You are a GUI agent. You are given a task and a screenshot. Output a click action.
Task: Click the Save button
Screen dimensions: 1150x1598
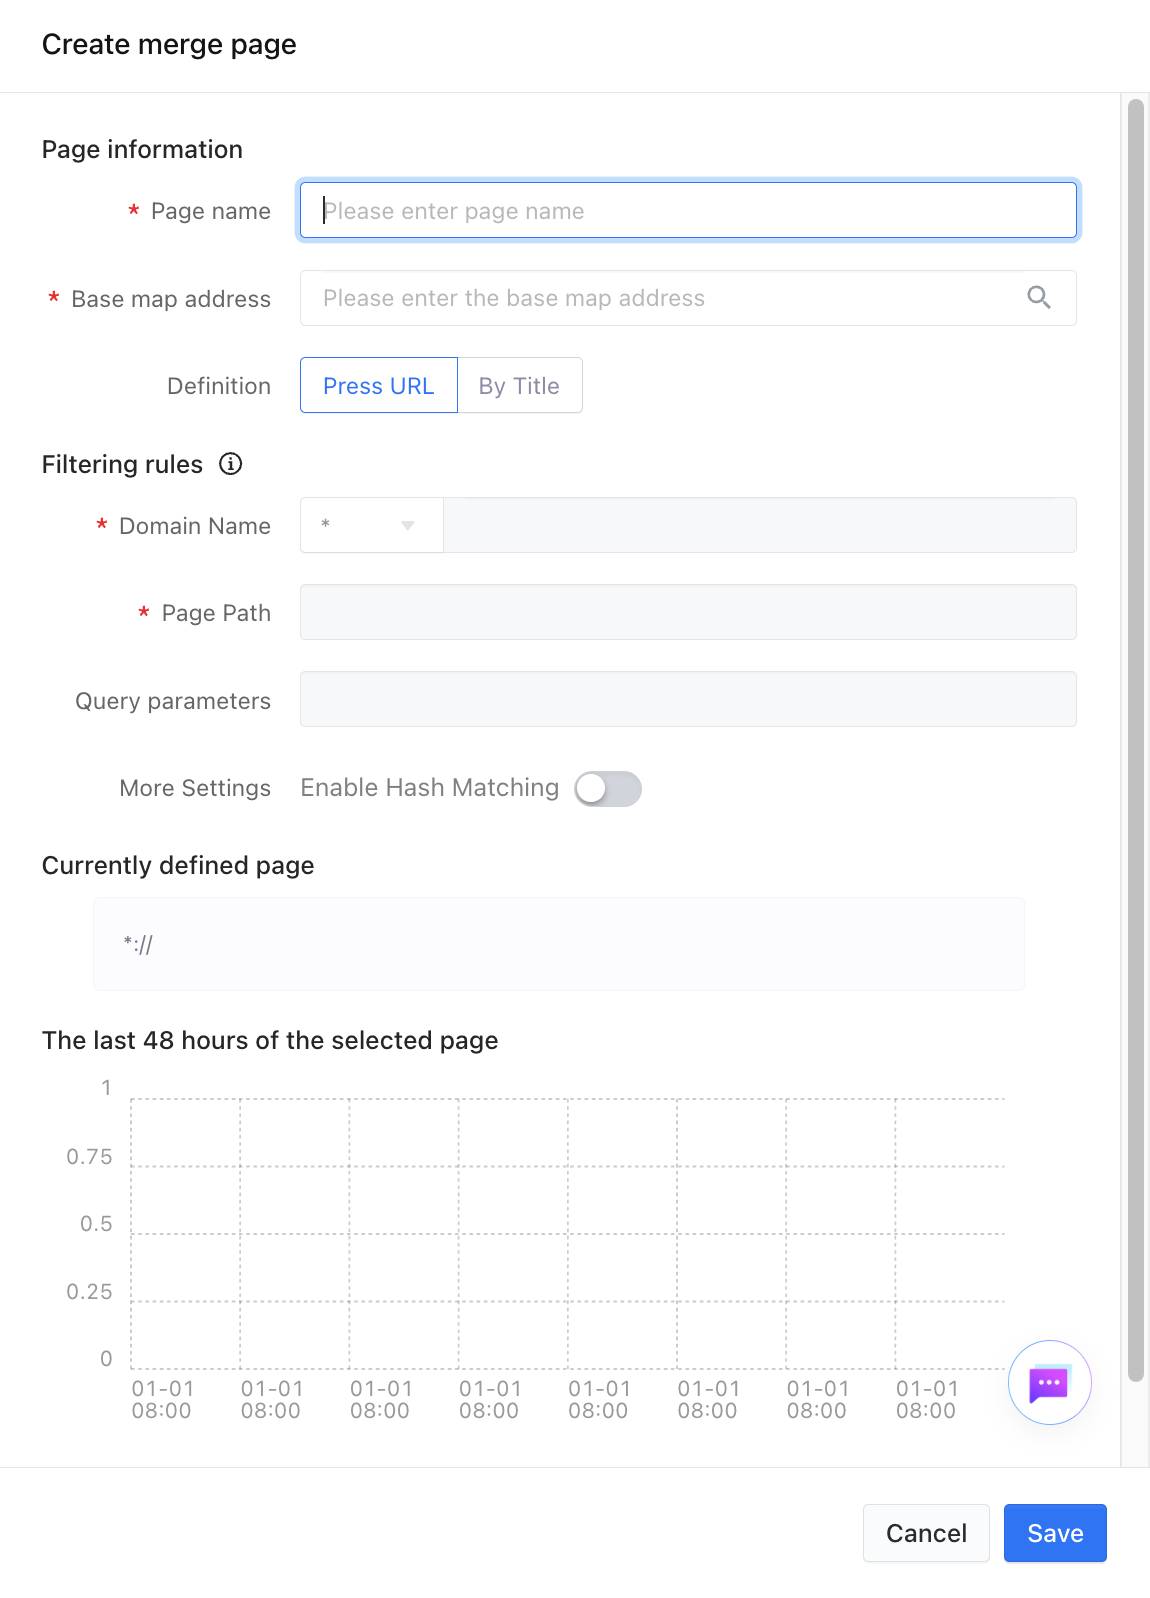(x=1055, y=1533)
